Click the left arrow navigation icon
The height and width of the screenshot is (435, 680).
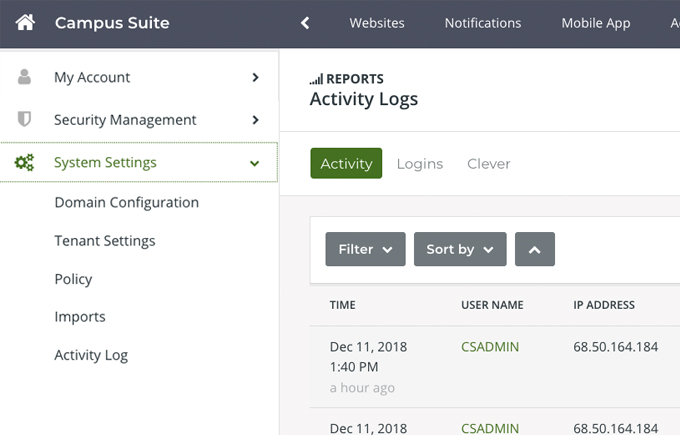point(305,23)
